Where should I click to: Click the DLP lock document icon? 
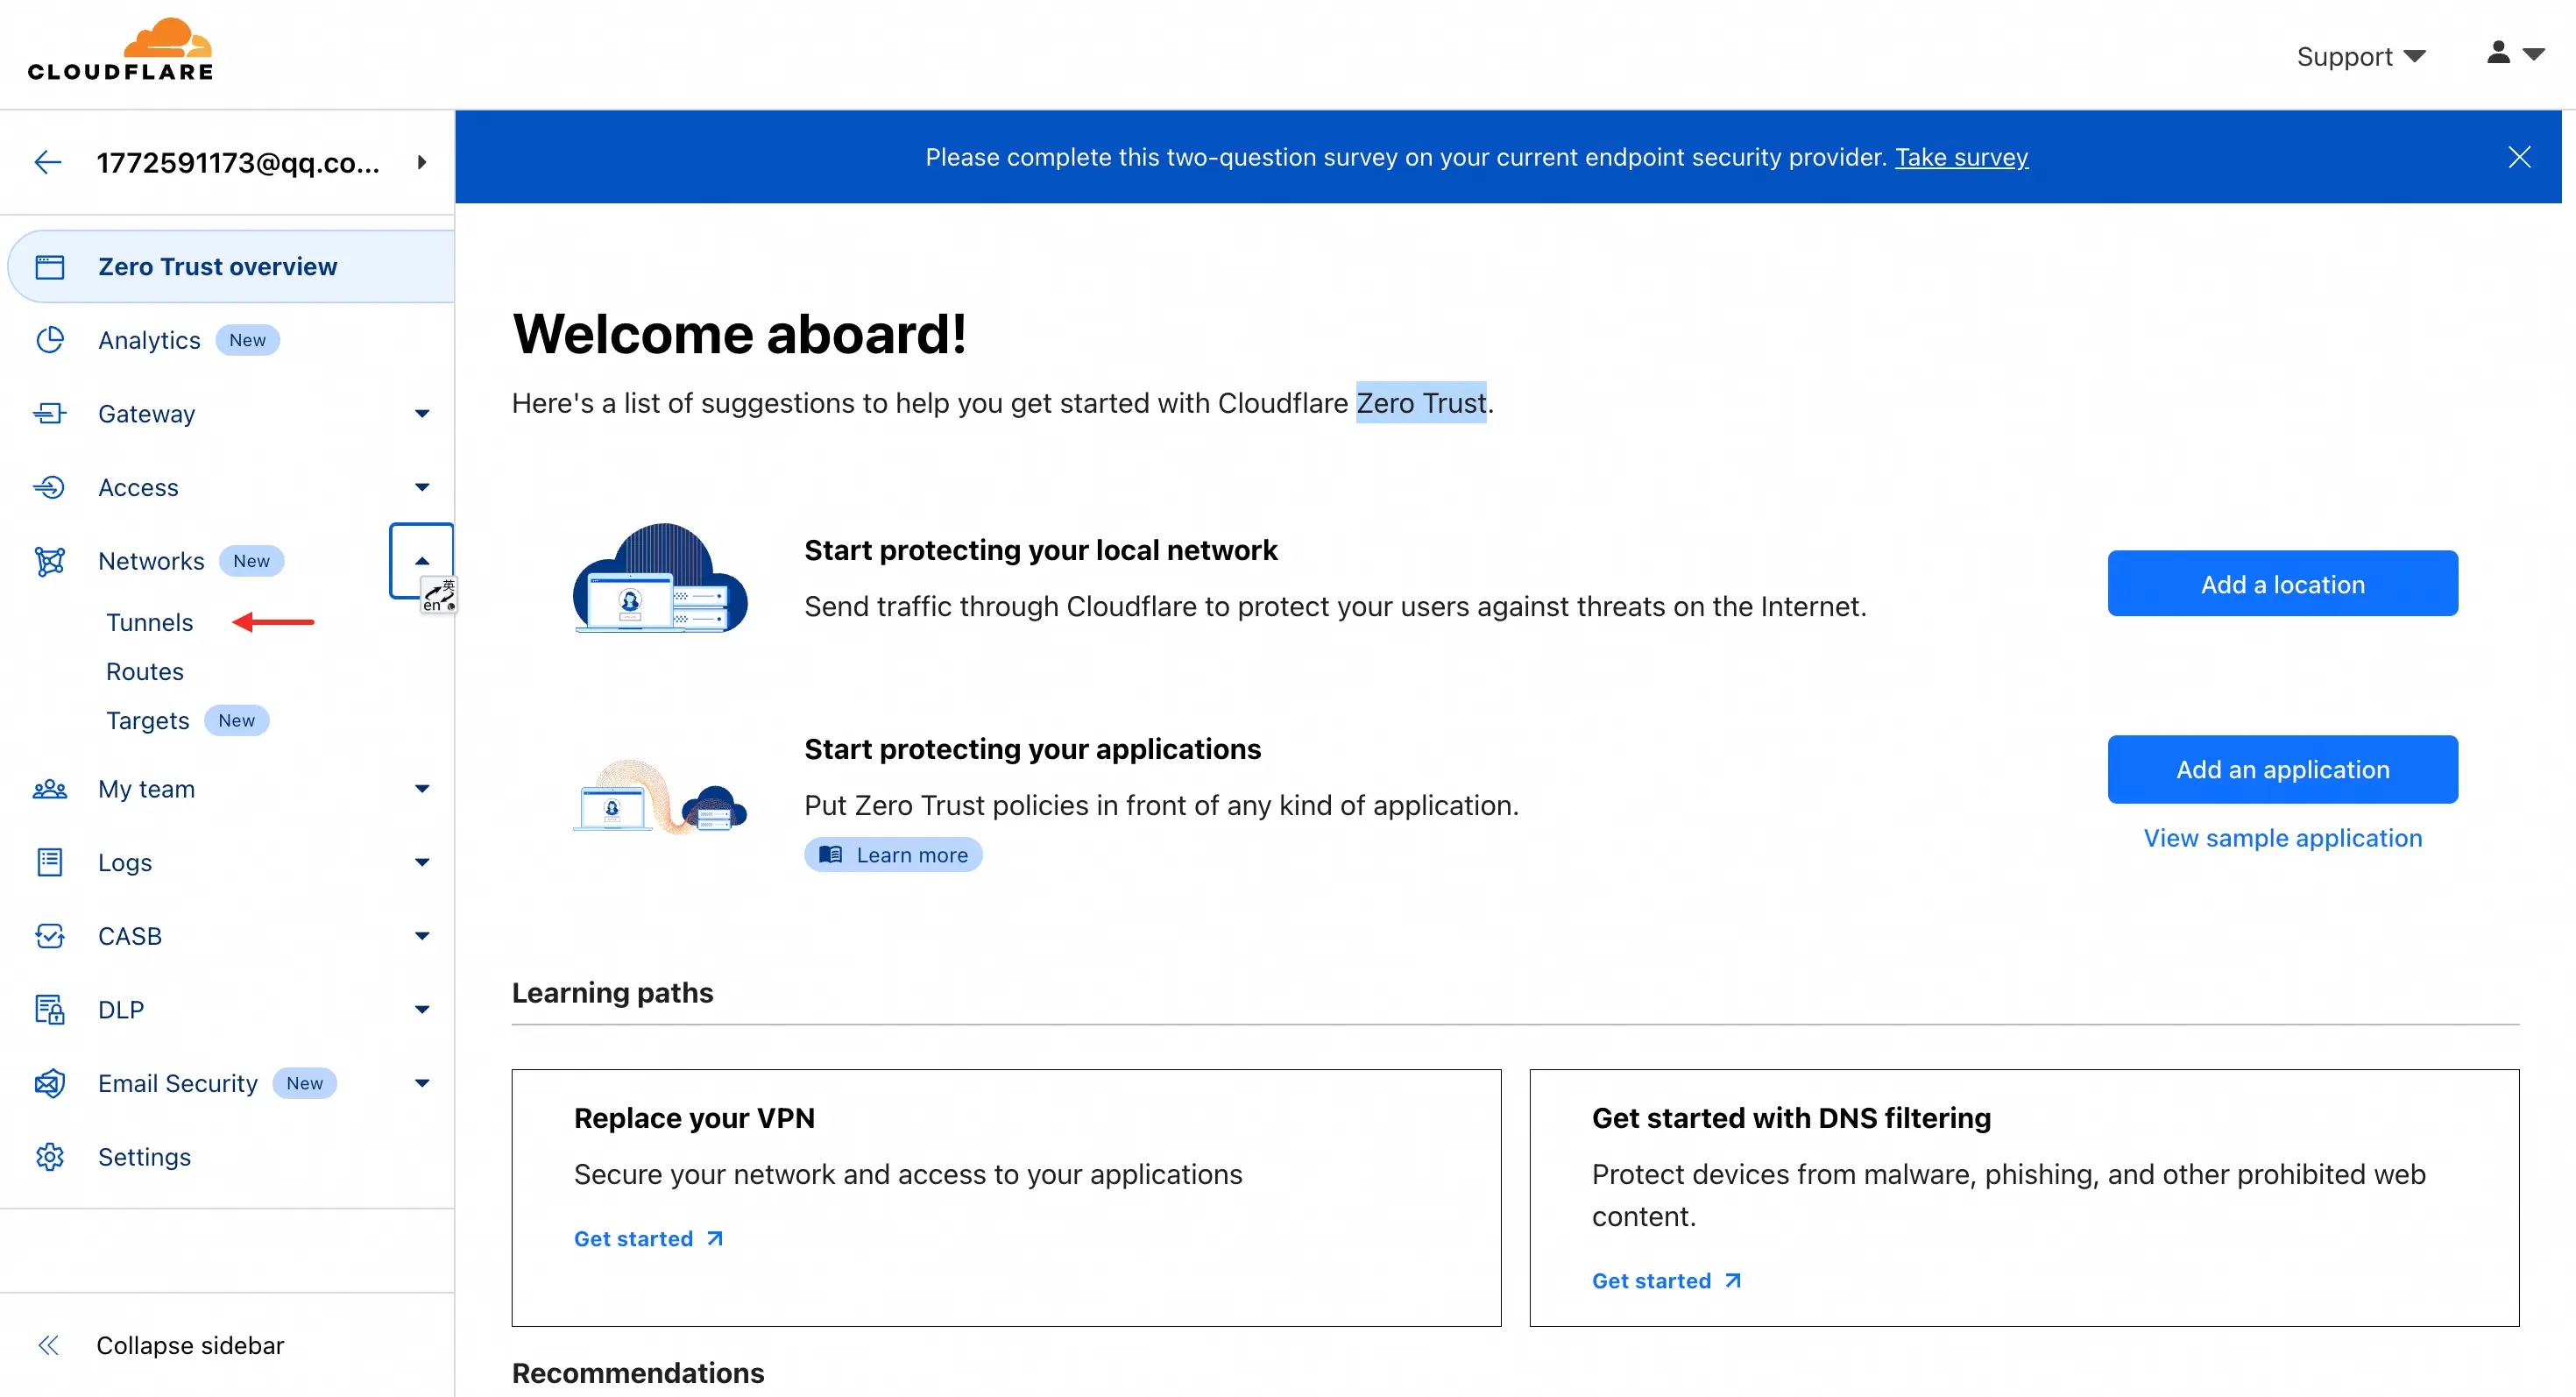(50, 1009)
